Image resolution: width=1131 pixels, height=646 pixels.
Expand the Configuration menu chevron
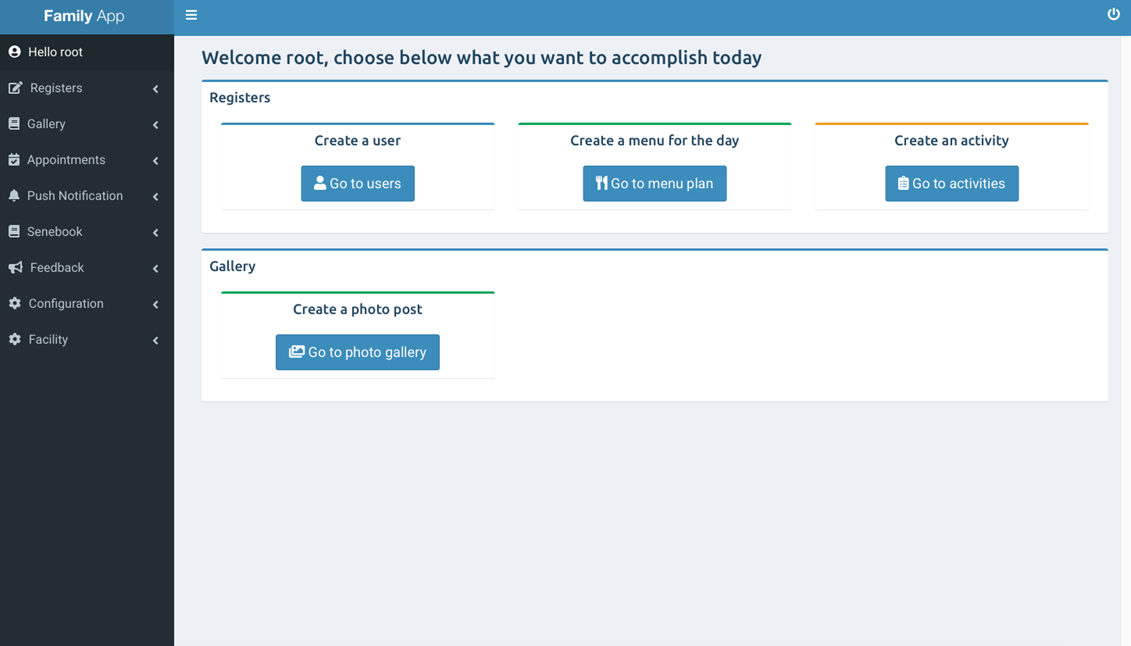pyautogui.click(x=156, y=305)
